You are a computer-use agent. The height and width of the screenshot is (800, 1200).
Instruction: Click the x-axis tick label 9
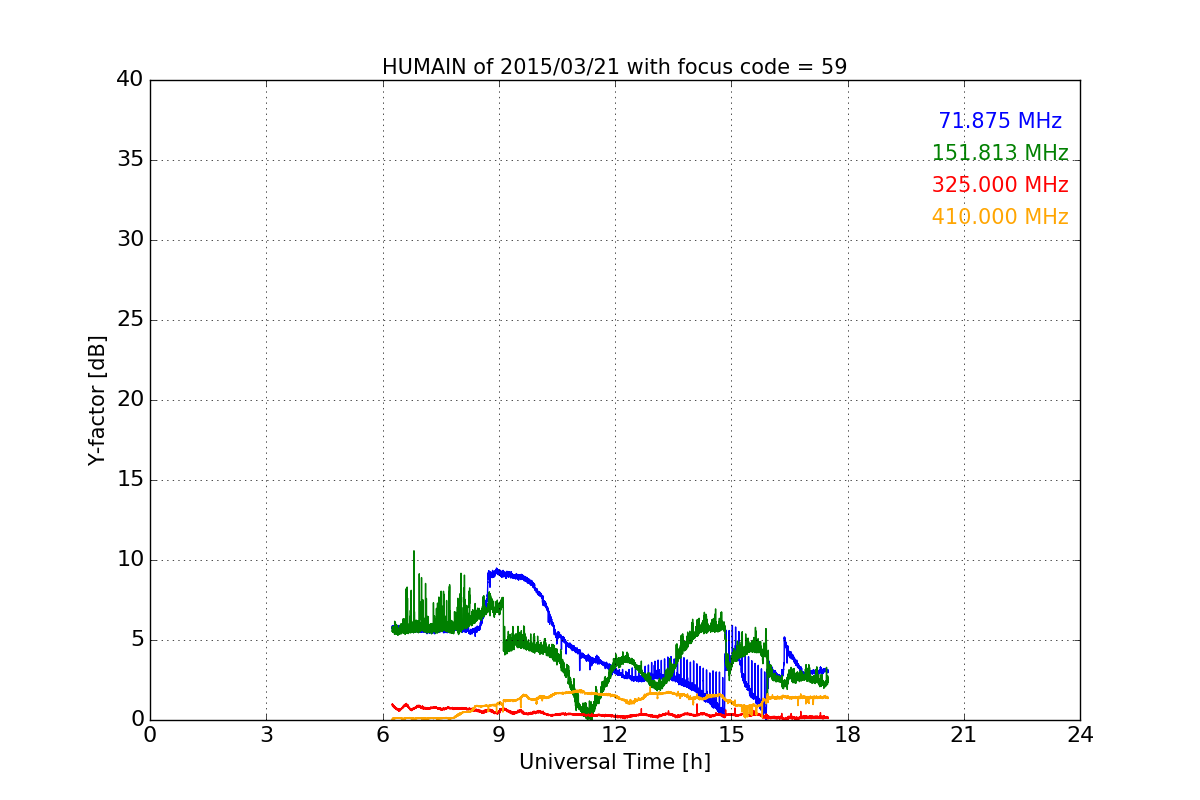tap(499, 734)
